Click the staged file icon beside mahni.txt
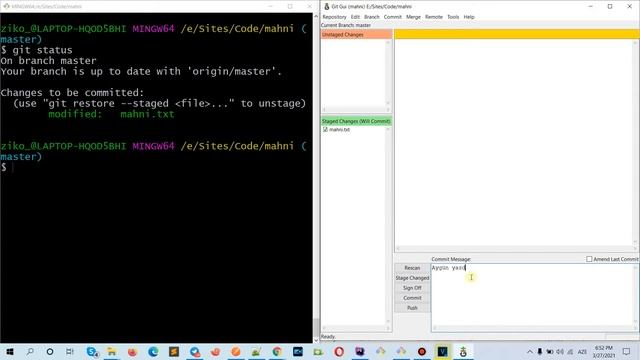 pyautogui.click(x=325, y=129)
